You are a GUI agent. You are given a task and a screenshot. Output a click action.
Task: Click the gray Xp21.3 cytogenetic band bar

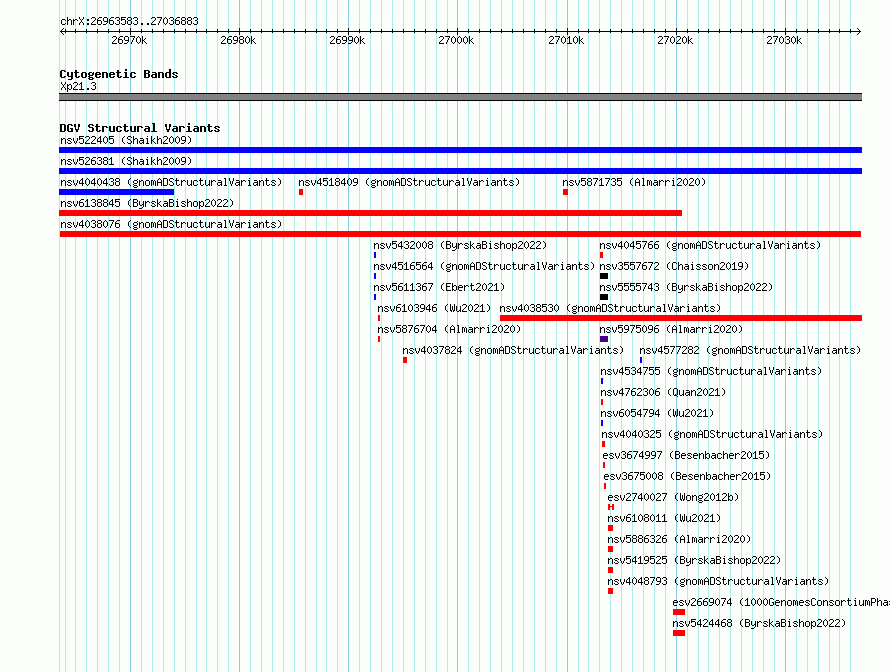click(x=460, y=97)
